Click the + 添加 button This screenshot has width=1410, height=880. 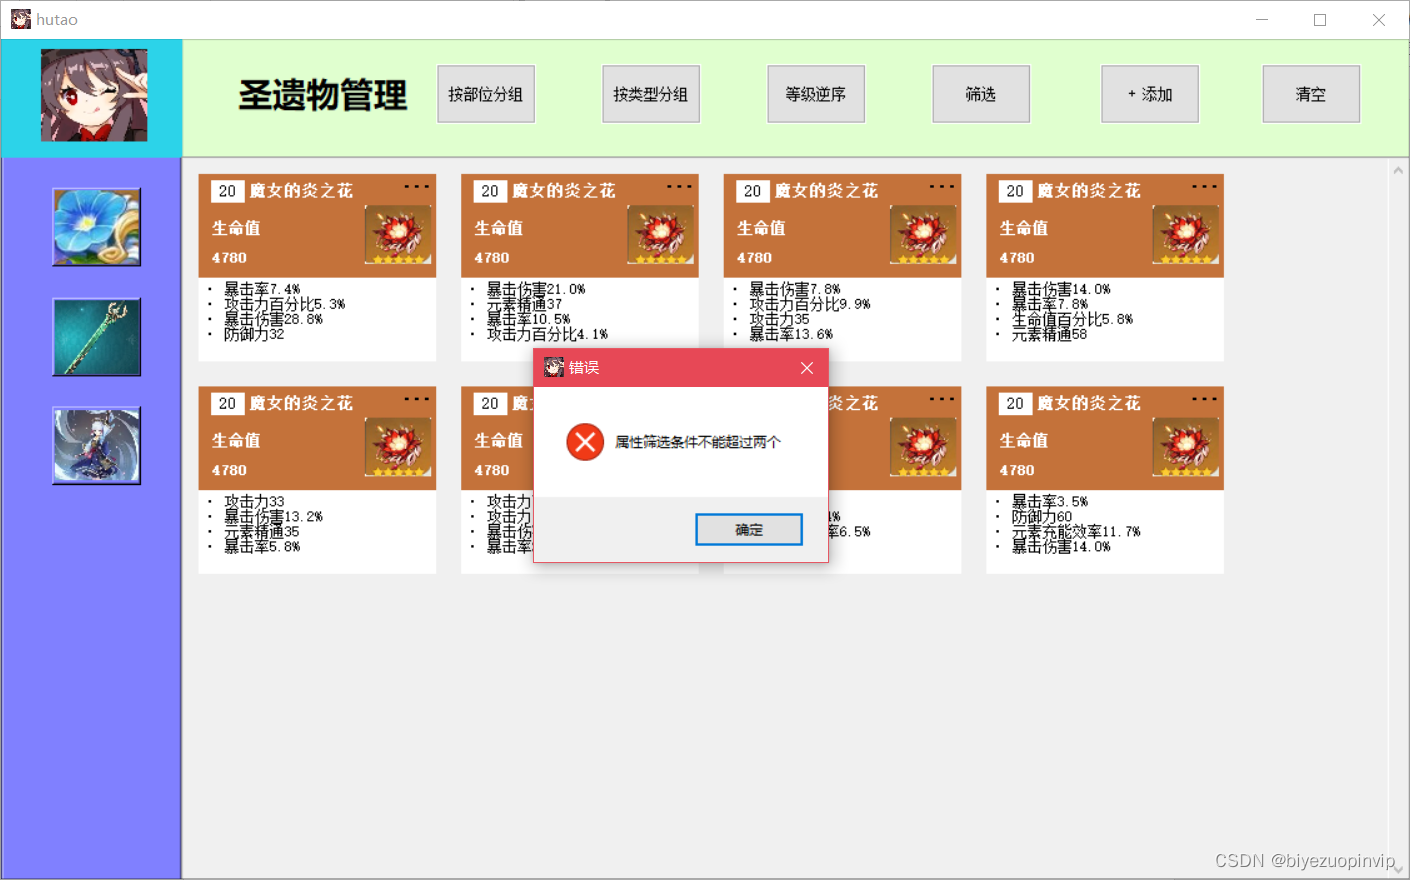pyautogui.click(x=1150, y=94)
